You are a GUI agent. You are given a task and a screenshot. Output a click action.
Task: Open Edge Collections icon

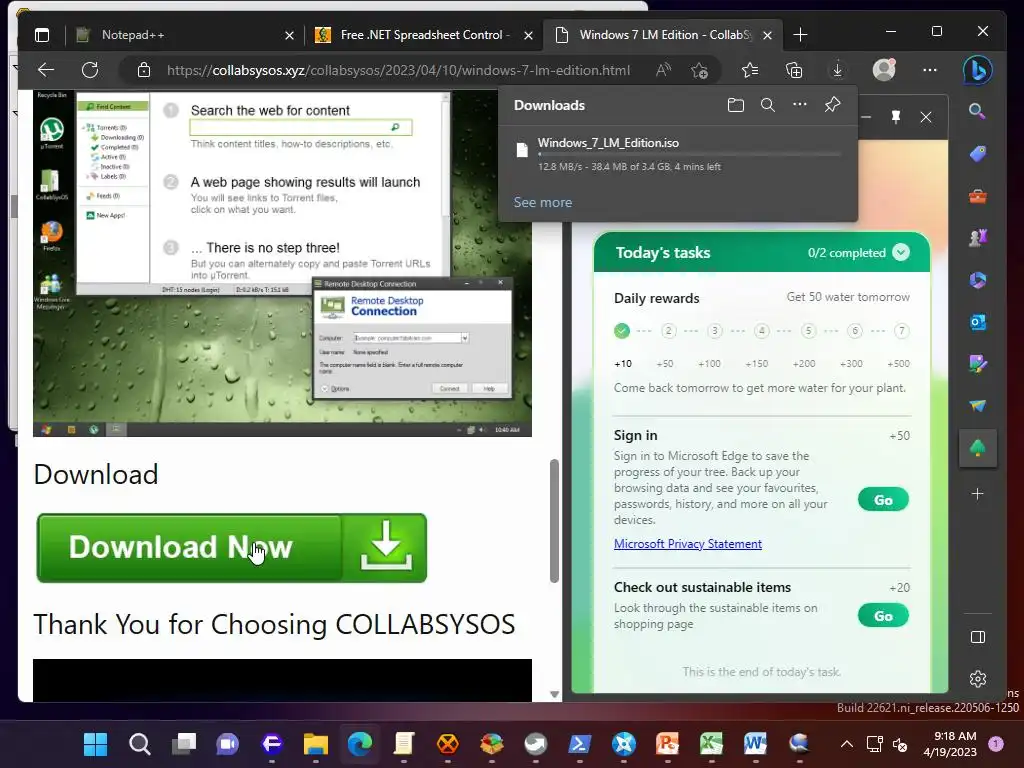coord(794,70)
